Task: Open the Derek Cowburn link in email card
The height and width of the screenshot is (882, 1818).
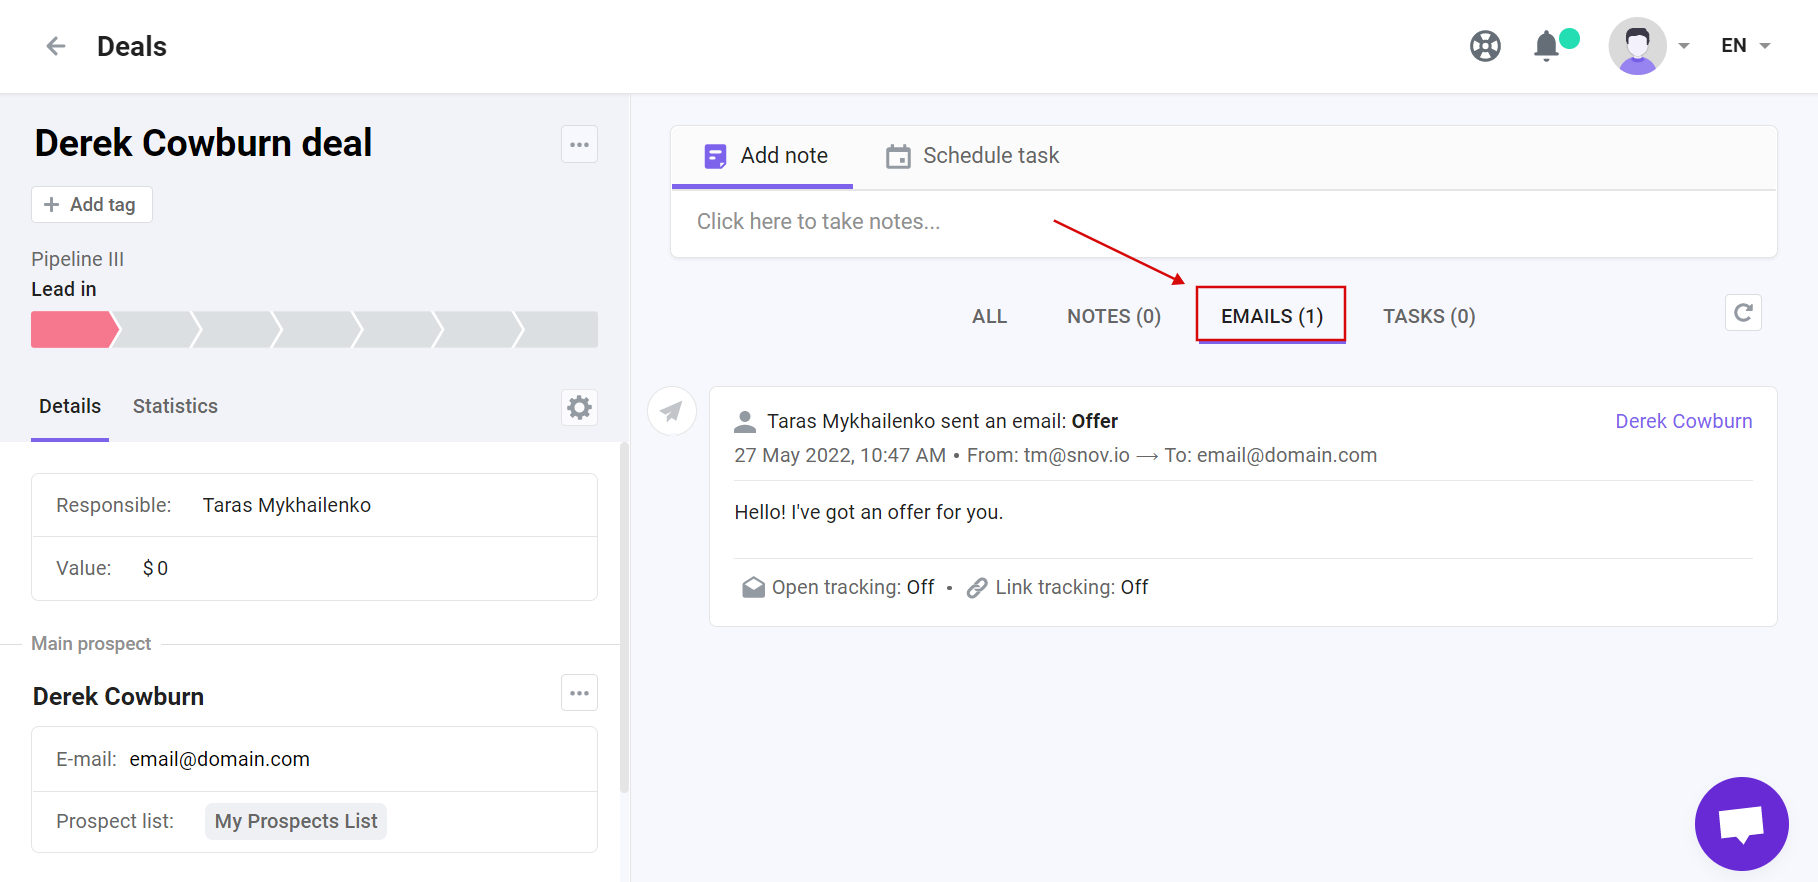Action: coord(1683,421)
